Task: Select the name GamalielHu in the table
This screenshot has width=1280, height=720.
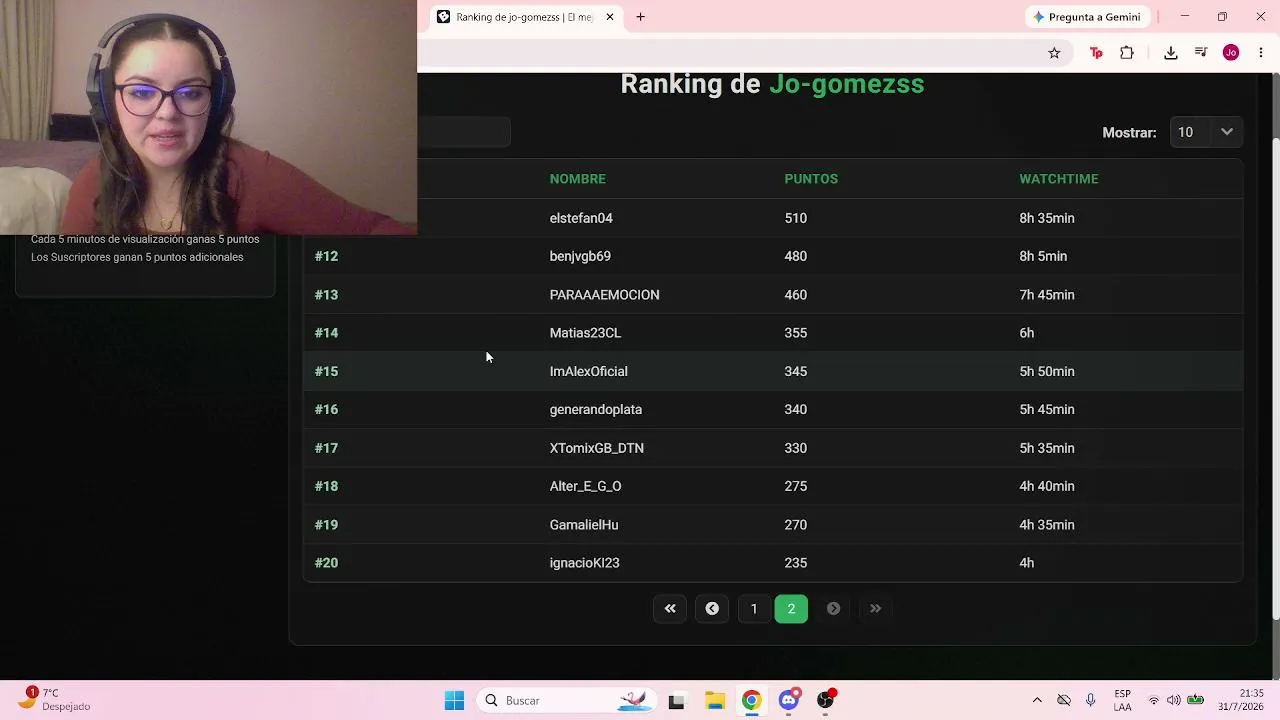Action: pyautogui.click(x=584, y=525)
